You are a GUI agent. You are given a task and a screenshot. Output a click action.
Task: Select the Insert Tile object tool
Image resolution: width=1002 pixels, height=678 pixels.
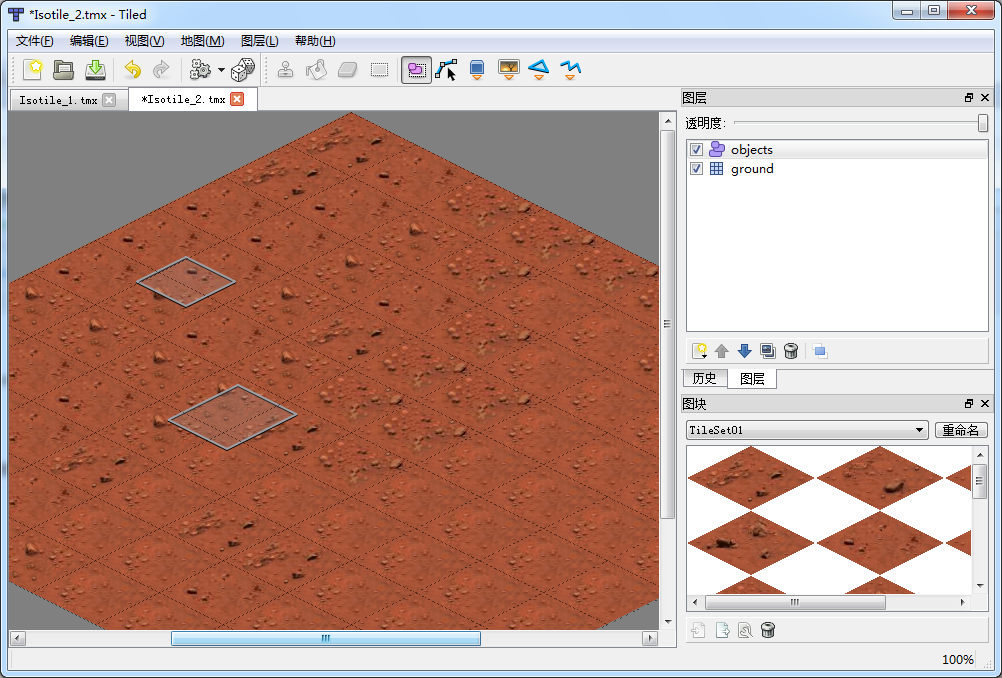(x=509, y=69)
